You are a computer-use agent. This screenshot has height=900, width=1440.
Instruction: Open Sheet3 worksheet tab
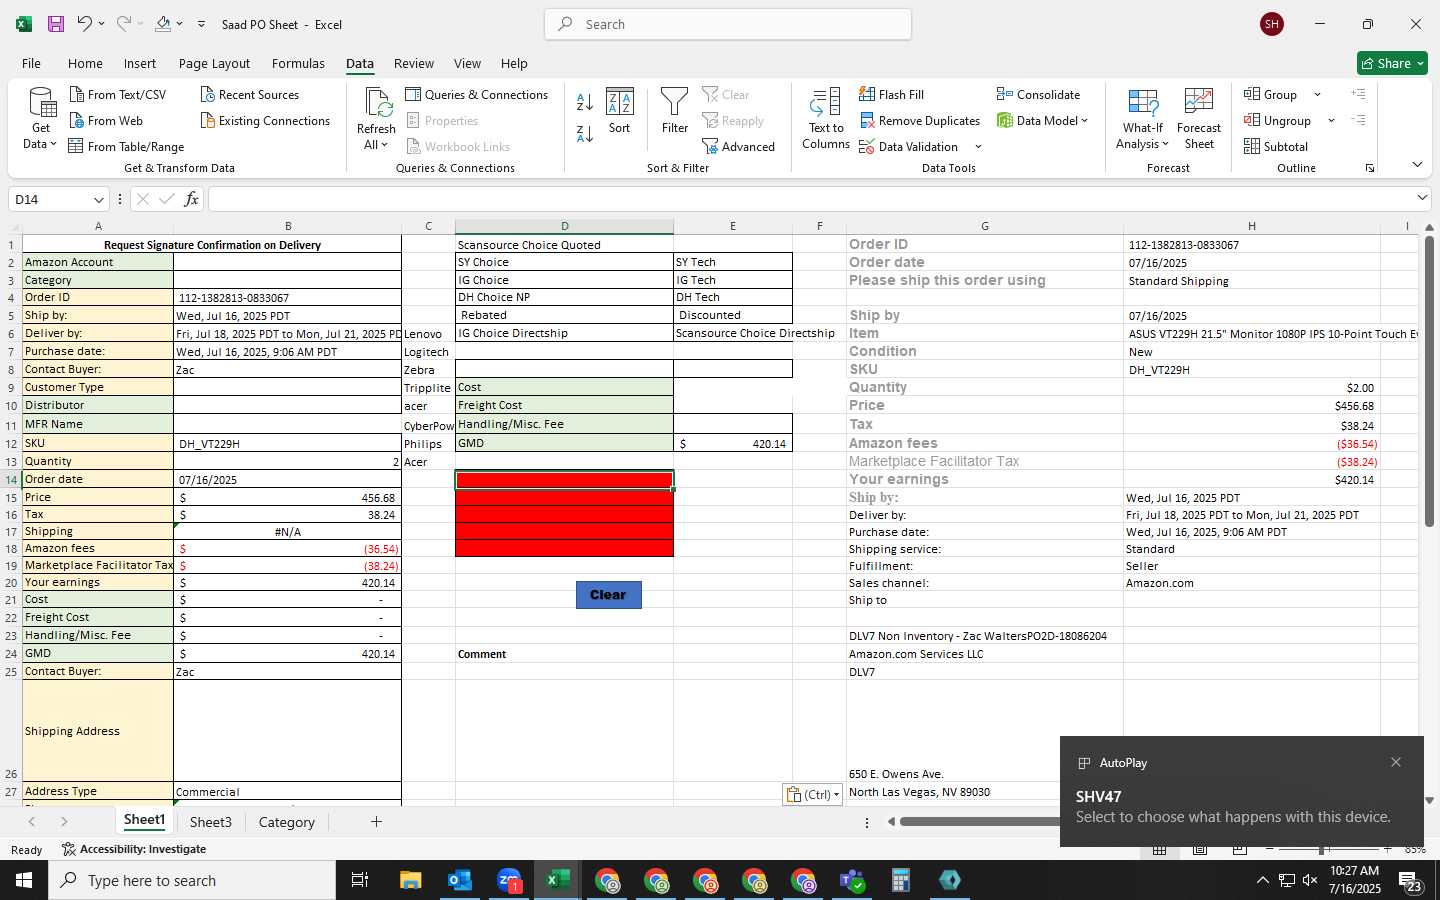211,822
